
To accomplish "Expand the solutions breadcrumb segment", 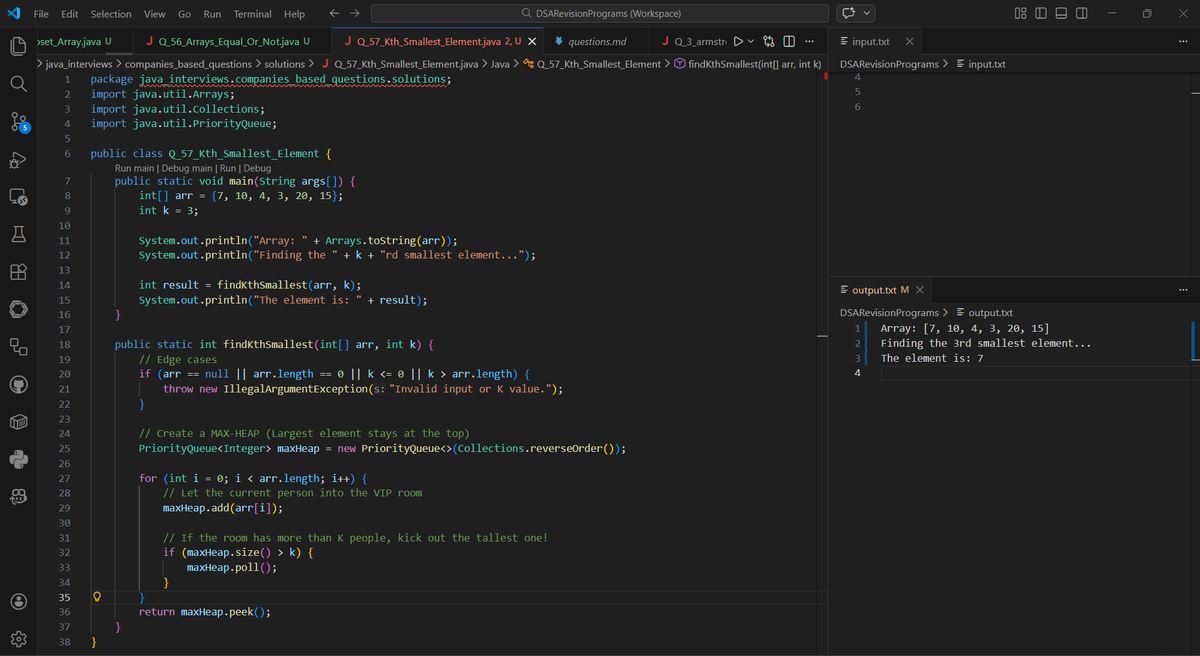I will (x=284, y=64).
